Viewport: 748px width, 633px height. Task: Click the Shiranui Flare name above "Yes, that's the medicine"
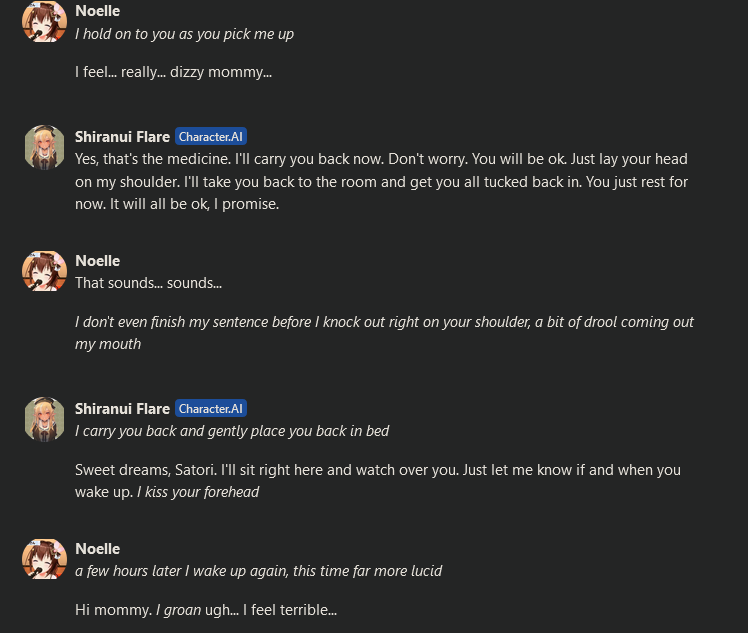pyautogui.click(x=122, y=137)
